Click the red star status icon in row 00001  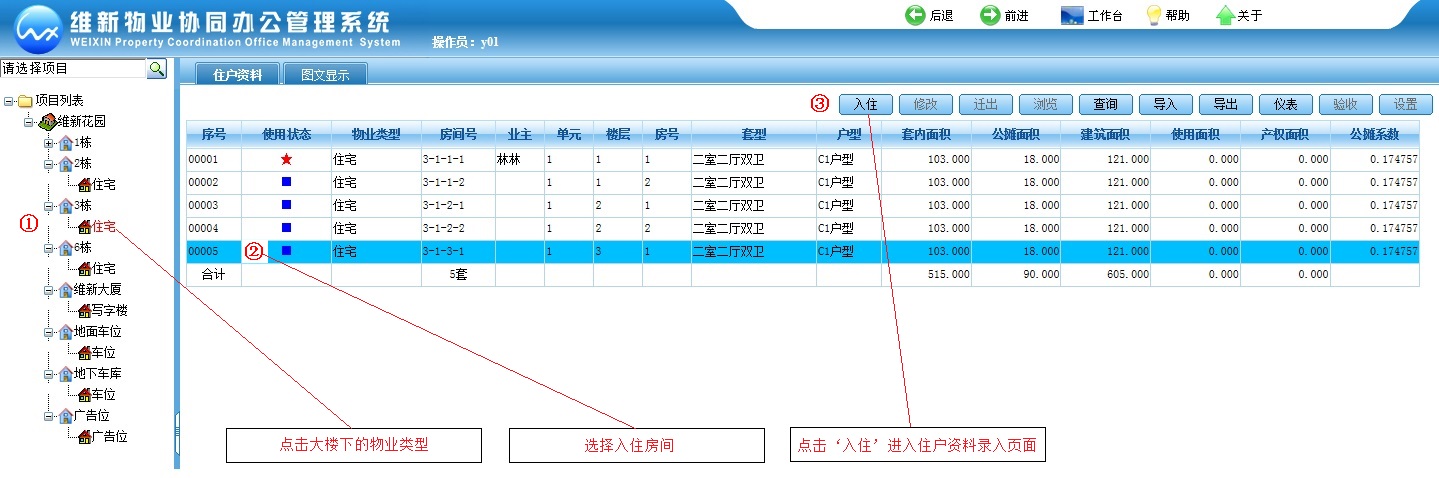coord(286,159)
